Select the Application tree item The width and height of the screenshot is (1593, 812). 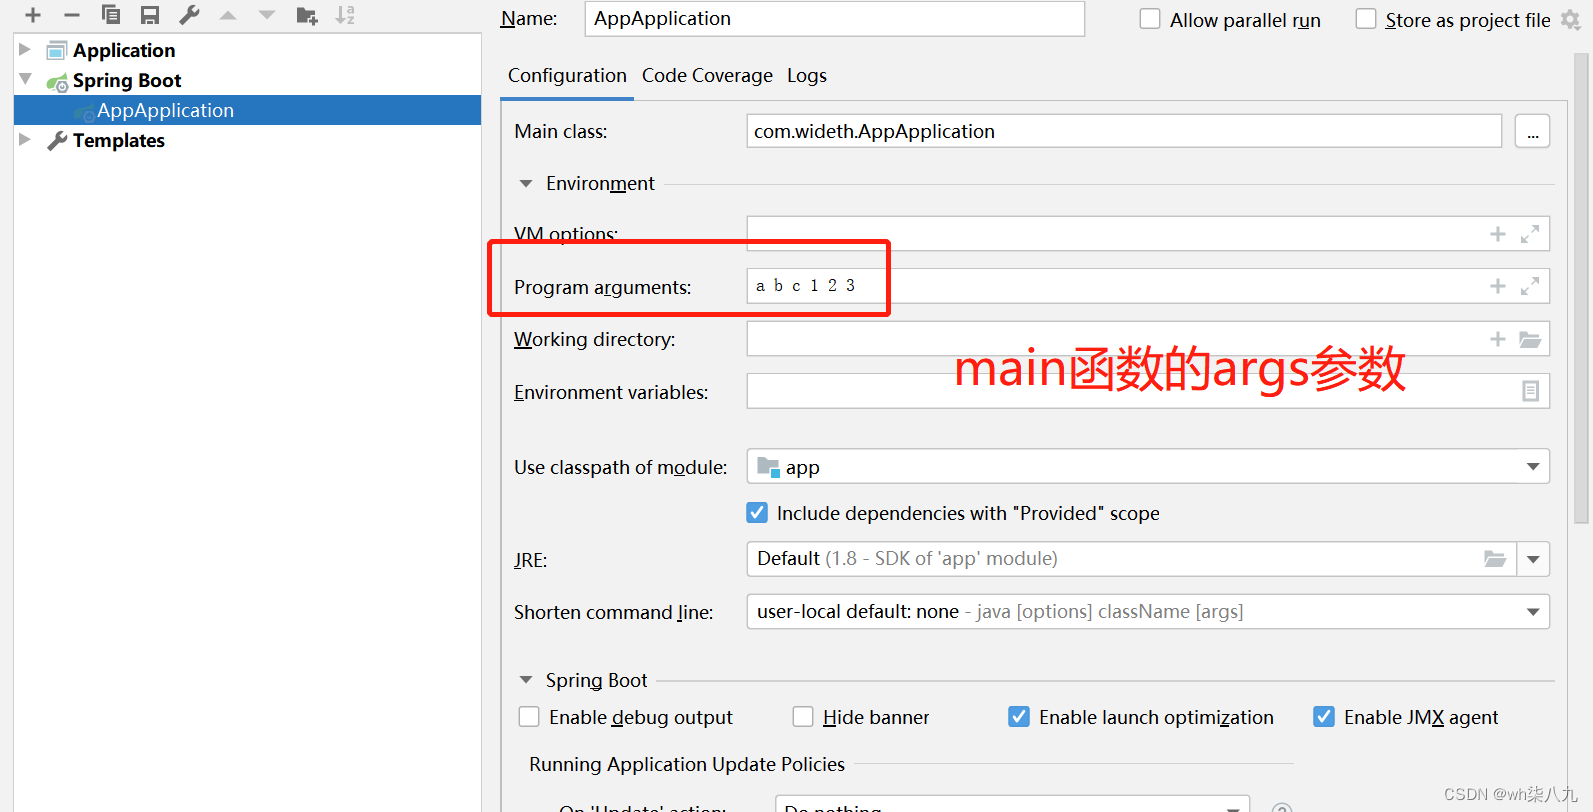coord(124,50)
